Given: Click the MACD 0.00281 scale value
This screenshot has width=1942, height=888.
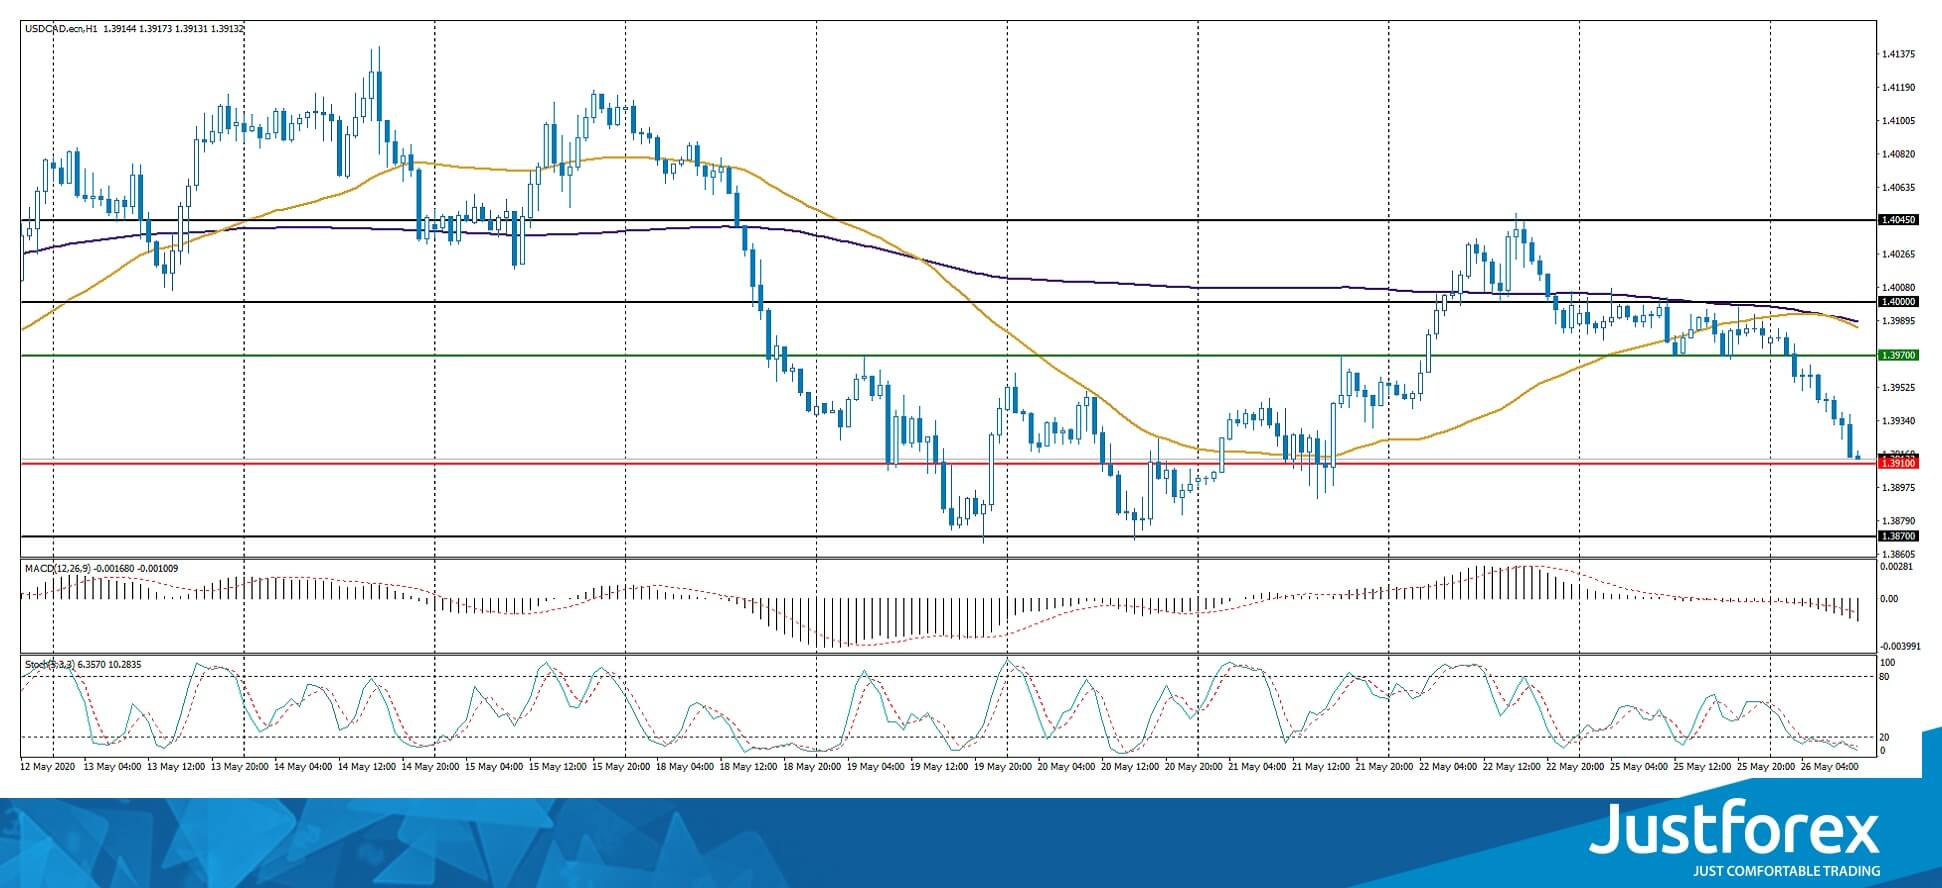Looking at the screenshot, I should pos(1897,567).
